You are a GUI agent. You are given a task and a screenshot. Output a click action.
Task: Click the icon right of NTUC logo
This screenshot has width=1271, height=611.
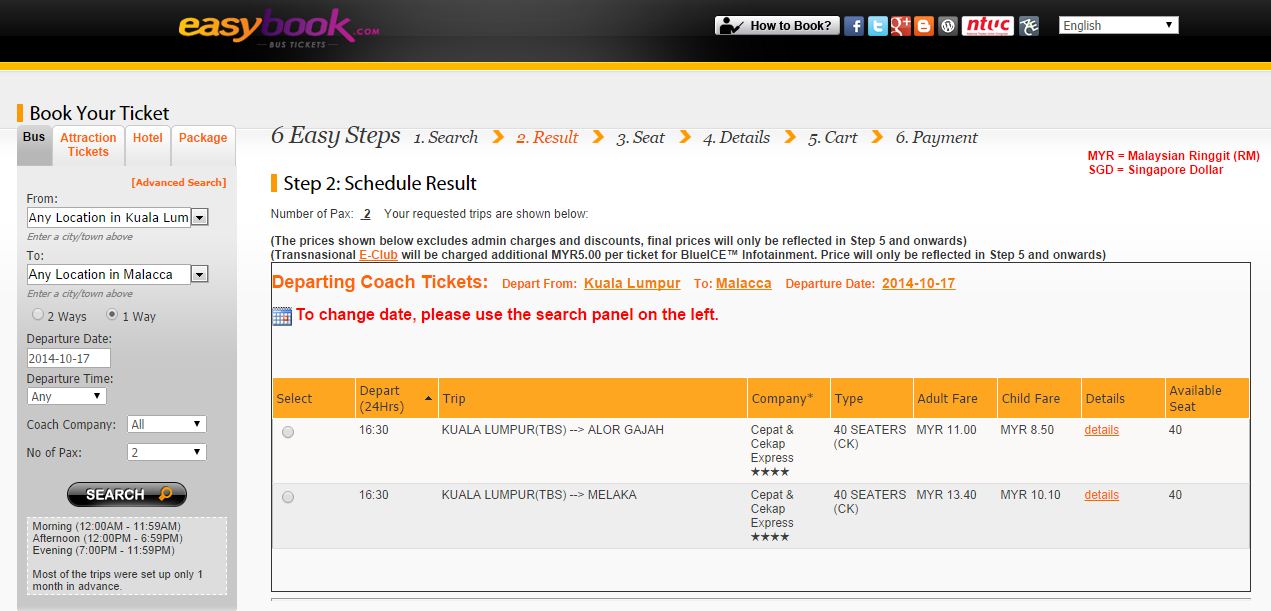coord(1029,26)
